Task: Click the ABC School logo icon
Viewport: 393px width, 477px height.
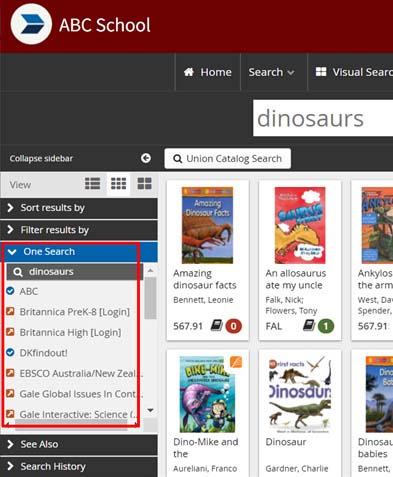Action: click(x=31, y=24)
